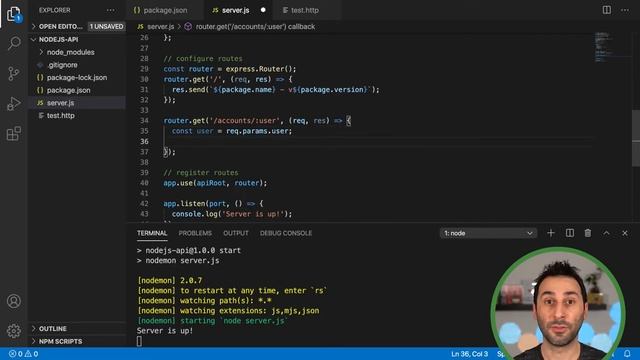
Task: Show errors and warnings count in status bar
Action: click(x=24, y=354)
